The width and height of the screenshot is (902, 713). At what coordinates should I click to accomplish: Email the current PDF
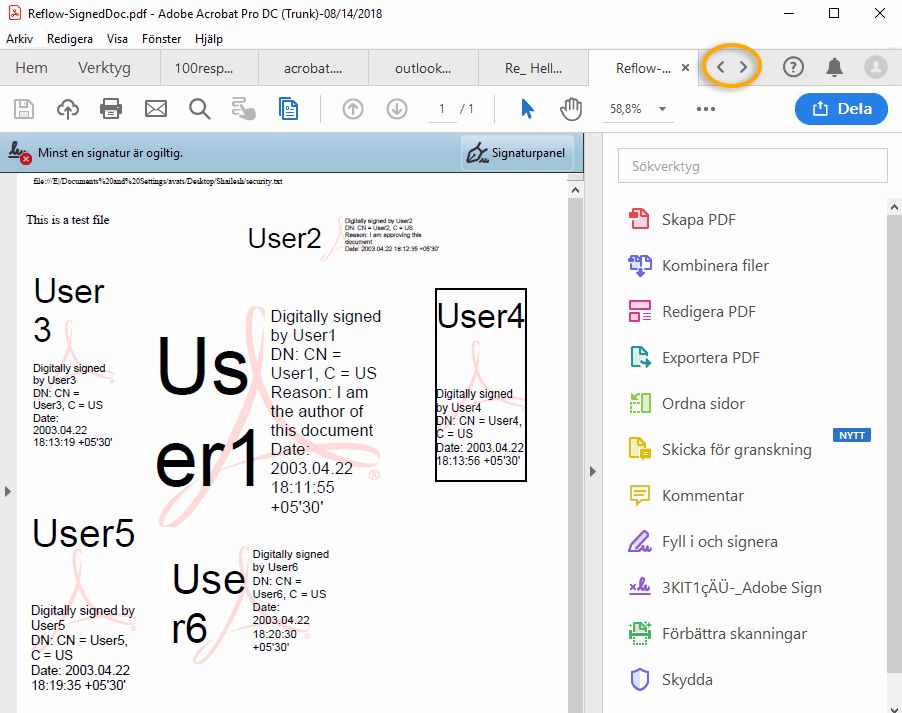153,108
